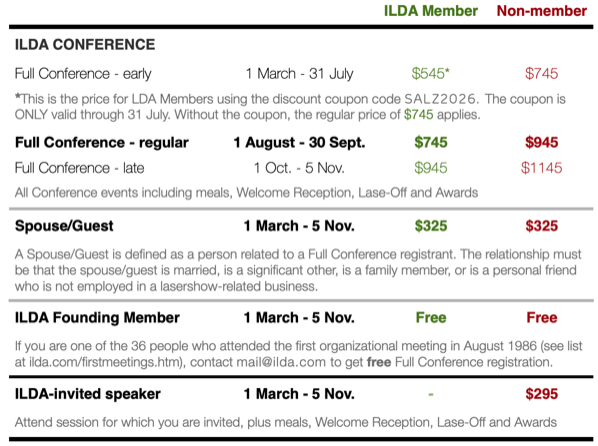This screenshot has width=598, height=446.
Task: Click the $1145 late non-member price
Action: point(542,168)
